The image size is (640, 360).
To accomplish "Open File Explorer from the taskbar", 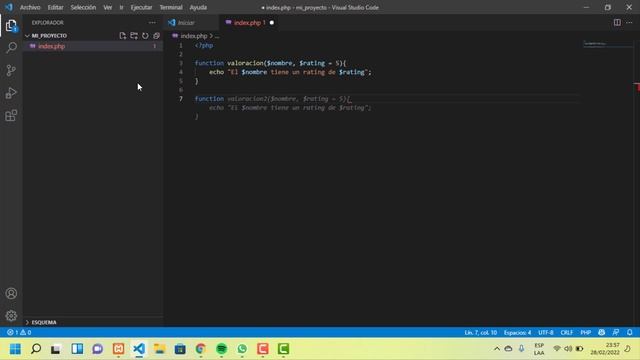I will pos(159,349).
